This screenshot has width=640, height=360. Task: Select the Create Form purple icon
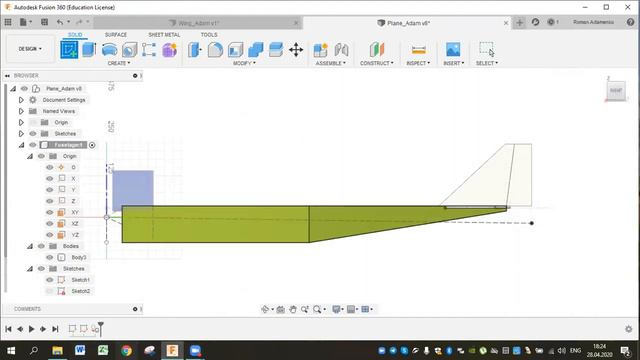pyautogui.click(x=169, y=50)
